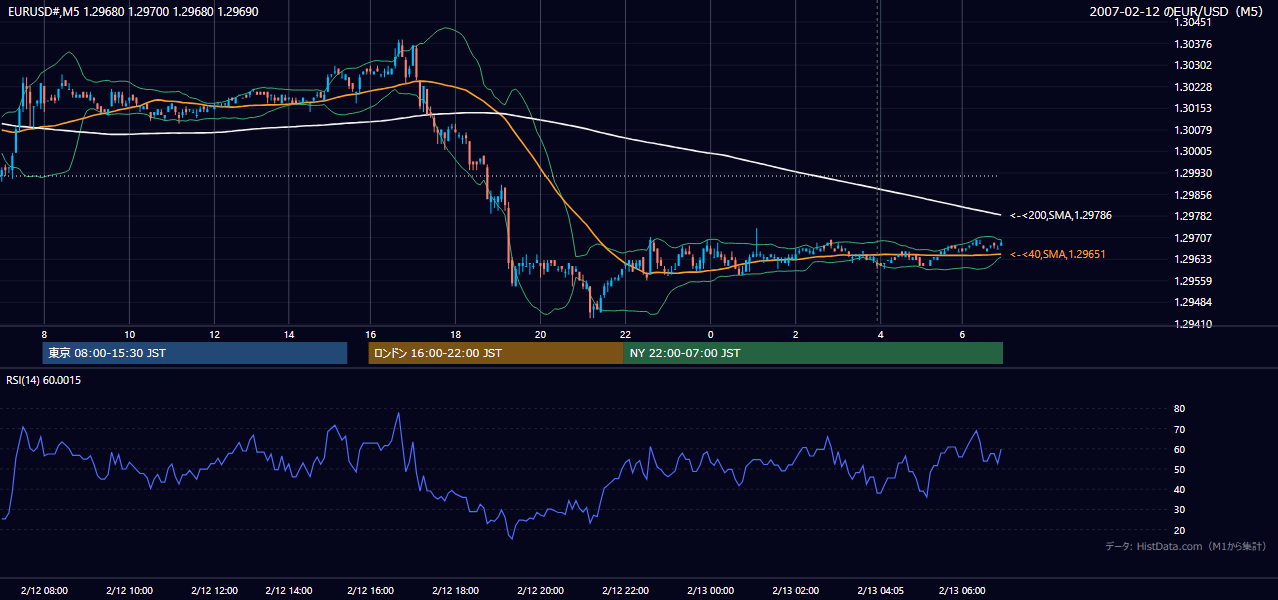Select RSI axis level 70

click(1179, 429)
